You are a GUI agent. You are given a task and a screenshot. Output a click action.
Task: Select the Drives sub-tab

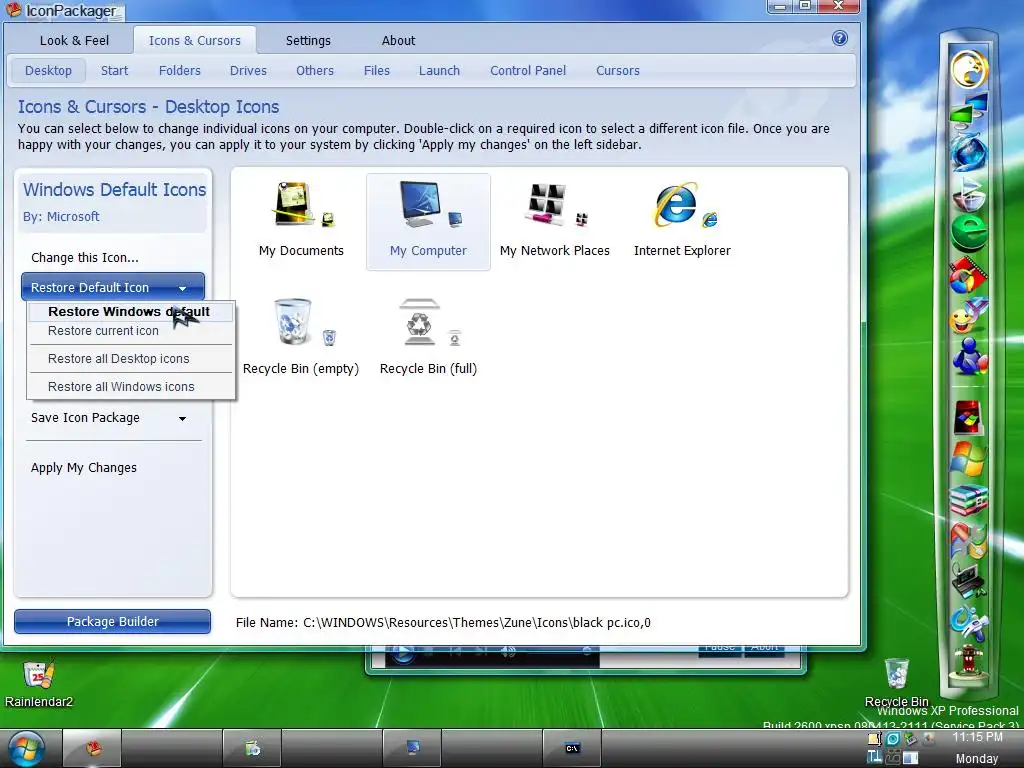coord(248,71)
